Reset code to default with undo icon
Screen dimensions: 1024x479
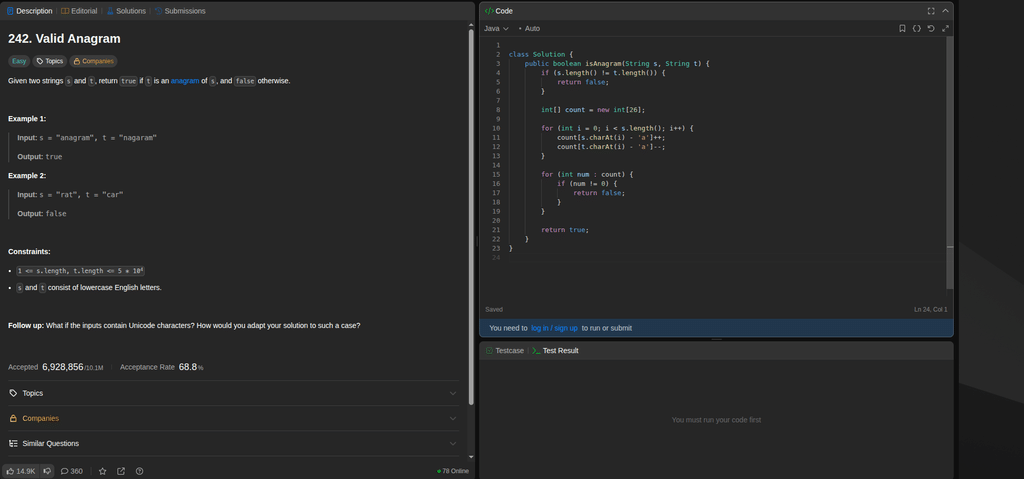(931, 29)
